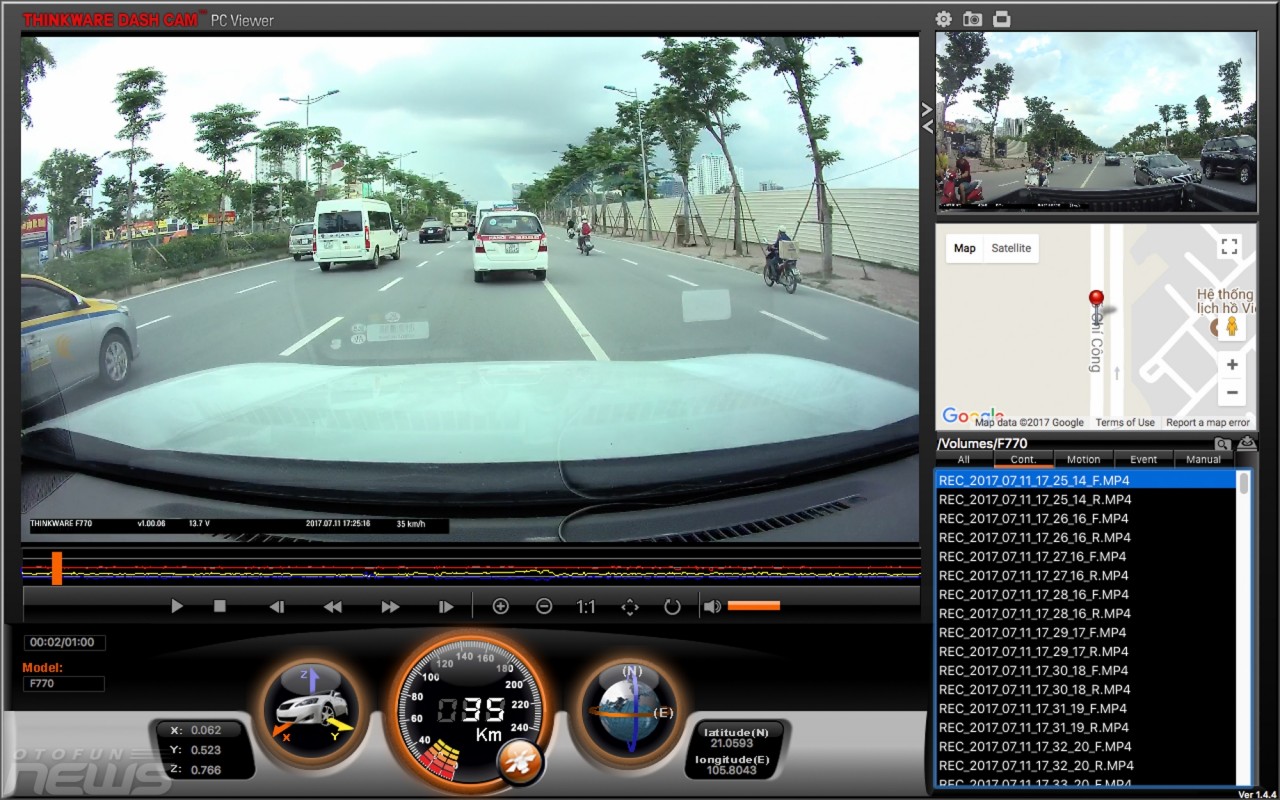
Task: Click the G-sensor graph timeline
Action: click(471, 568)
